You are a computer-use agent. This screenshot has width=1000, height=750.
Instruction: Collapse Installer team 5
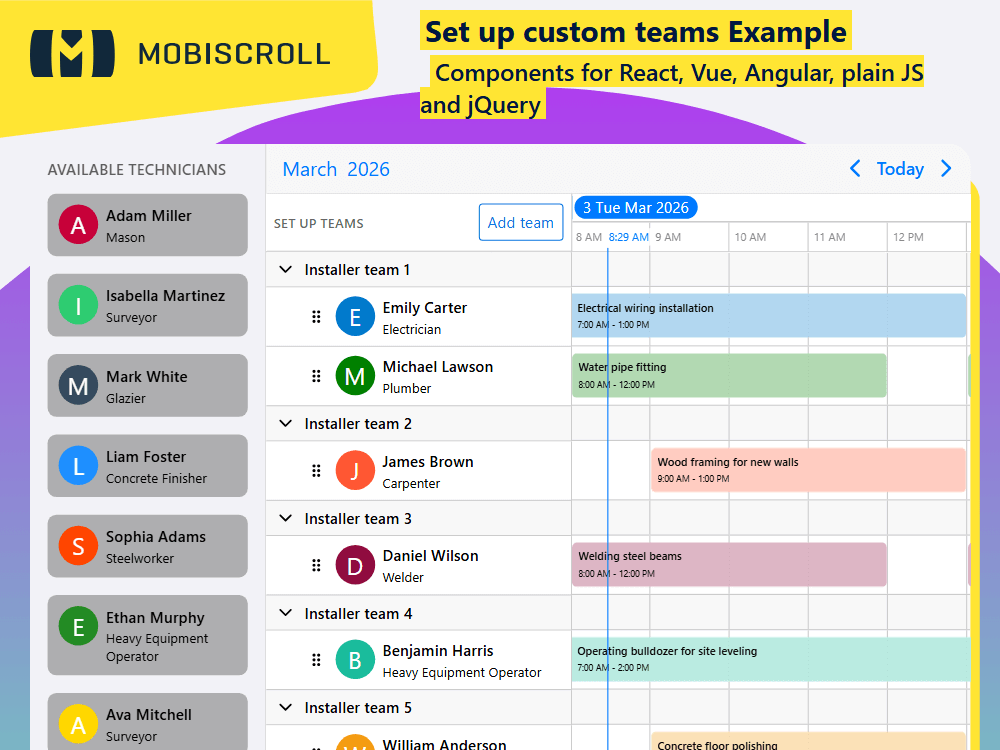click(285, 707)
